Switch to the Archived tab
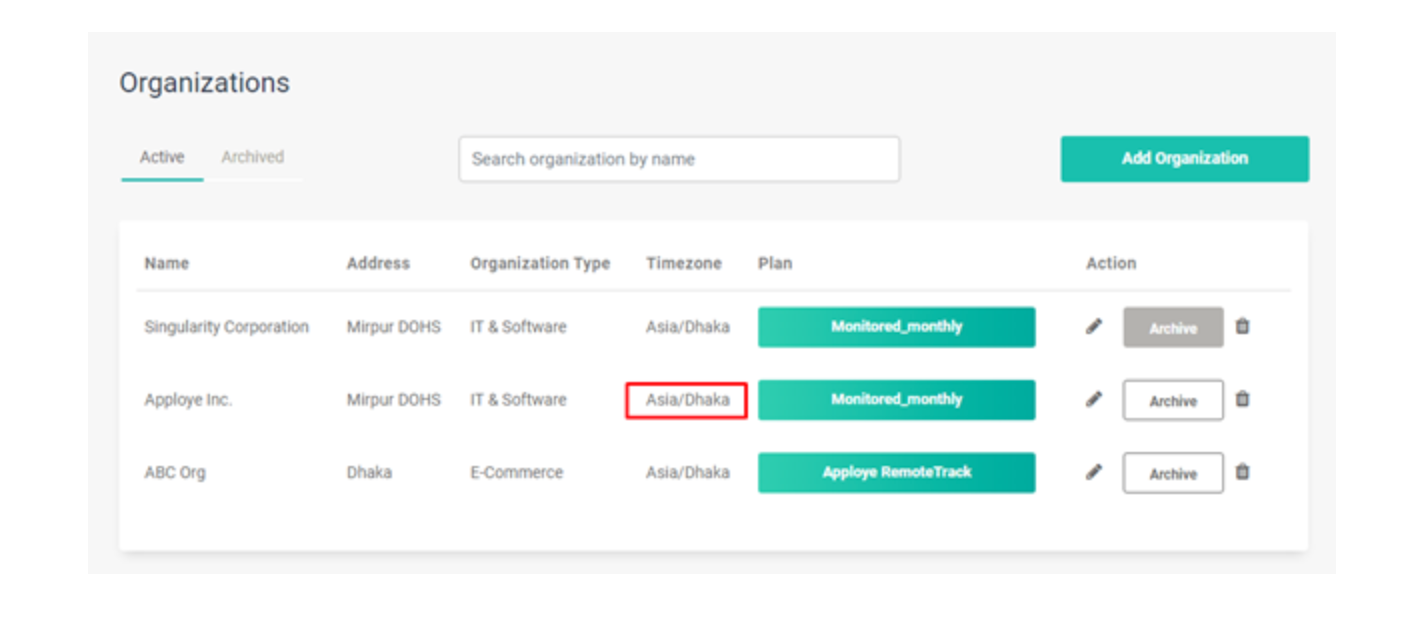Viewport: 1416px width, 636px height. tap(252, 157)
